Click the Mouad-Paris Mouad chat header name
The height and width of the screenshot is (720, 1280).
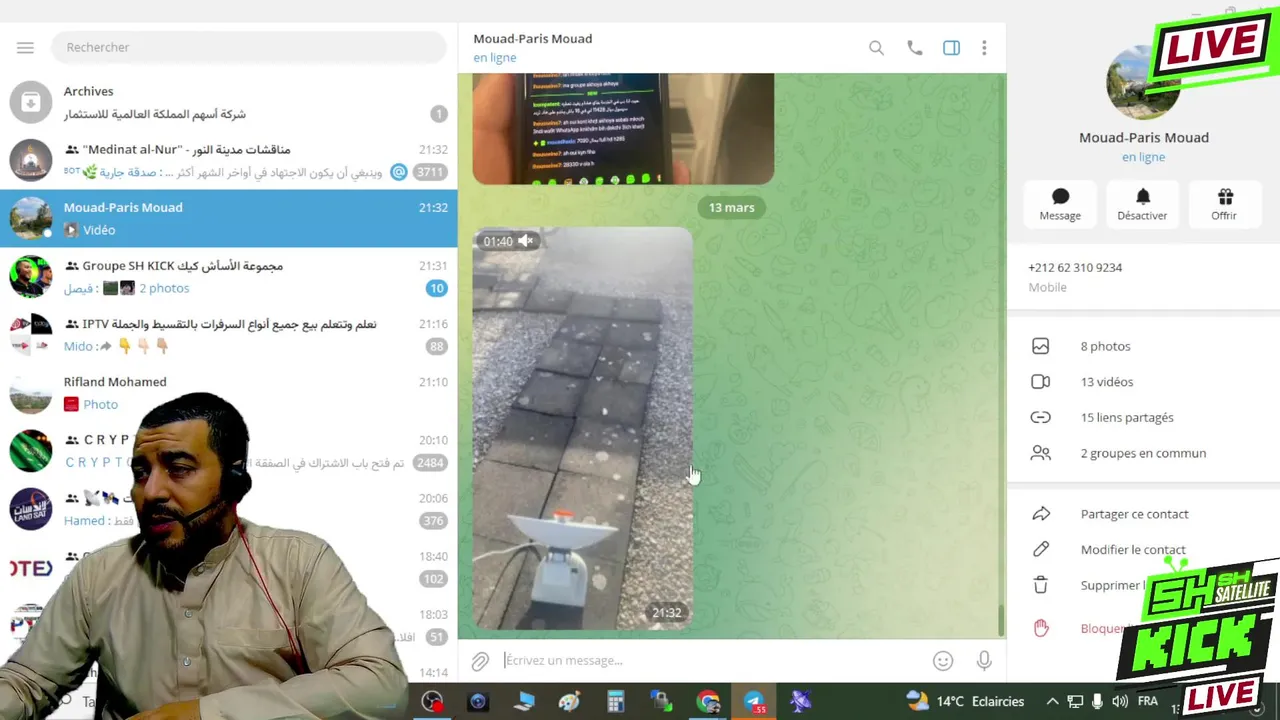click(x=533, y=39)
